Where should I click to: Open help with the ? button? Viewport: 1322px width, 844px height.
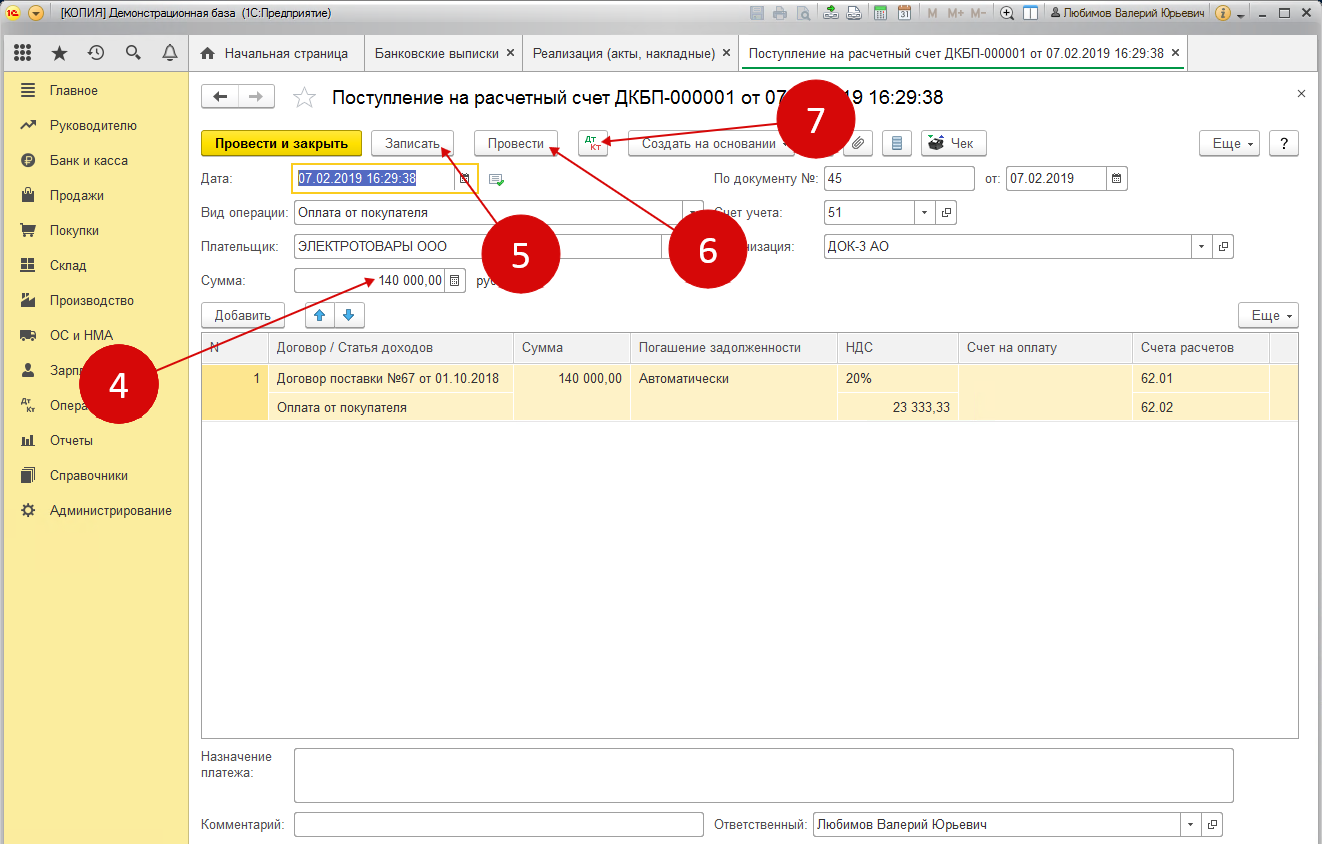(1284, 144)
